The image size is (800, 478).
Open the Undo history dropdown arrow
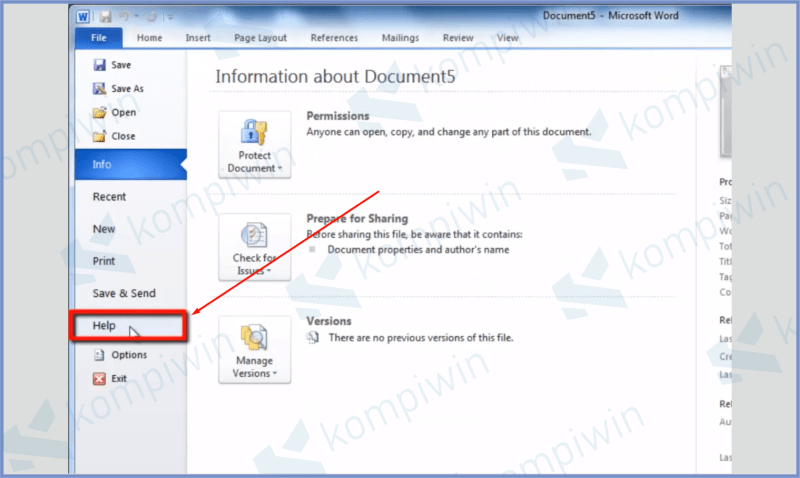point(137,17)
